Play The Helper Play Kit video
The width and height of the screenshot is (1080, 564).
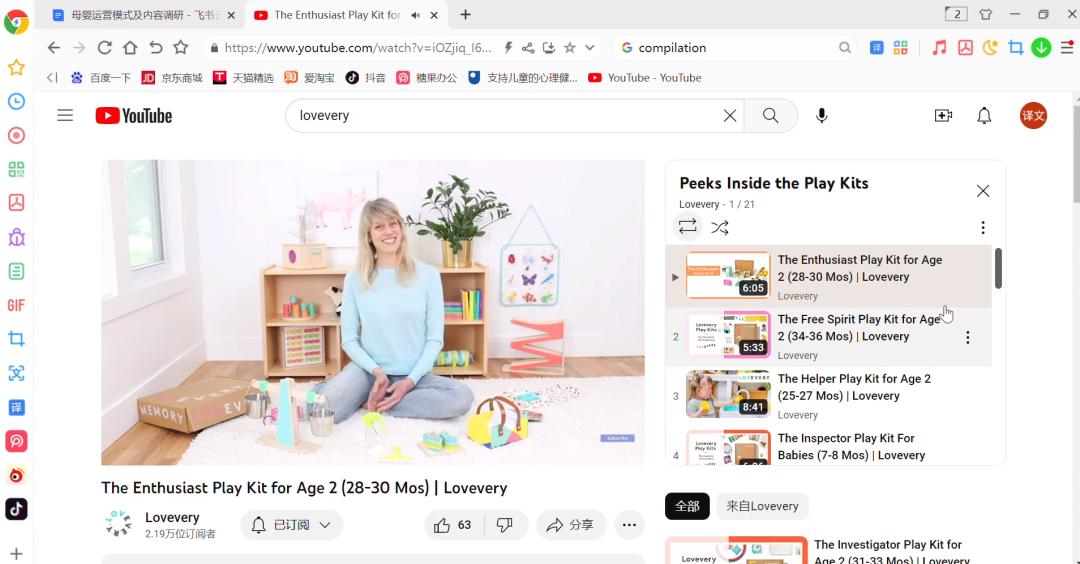(829, 396)
